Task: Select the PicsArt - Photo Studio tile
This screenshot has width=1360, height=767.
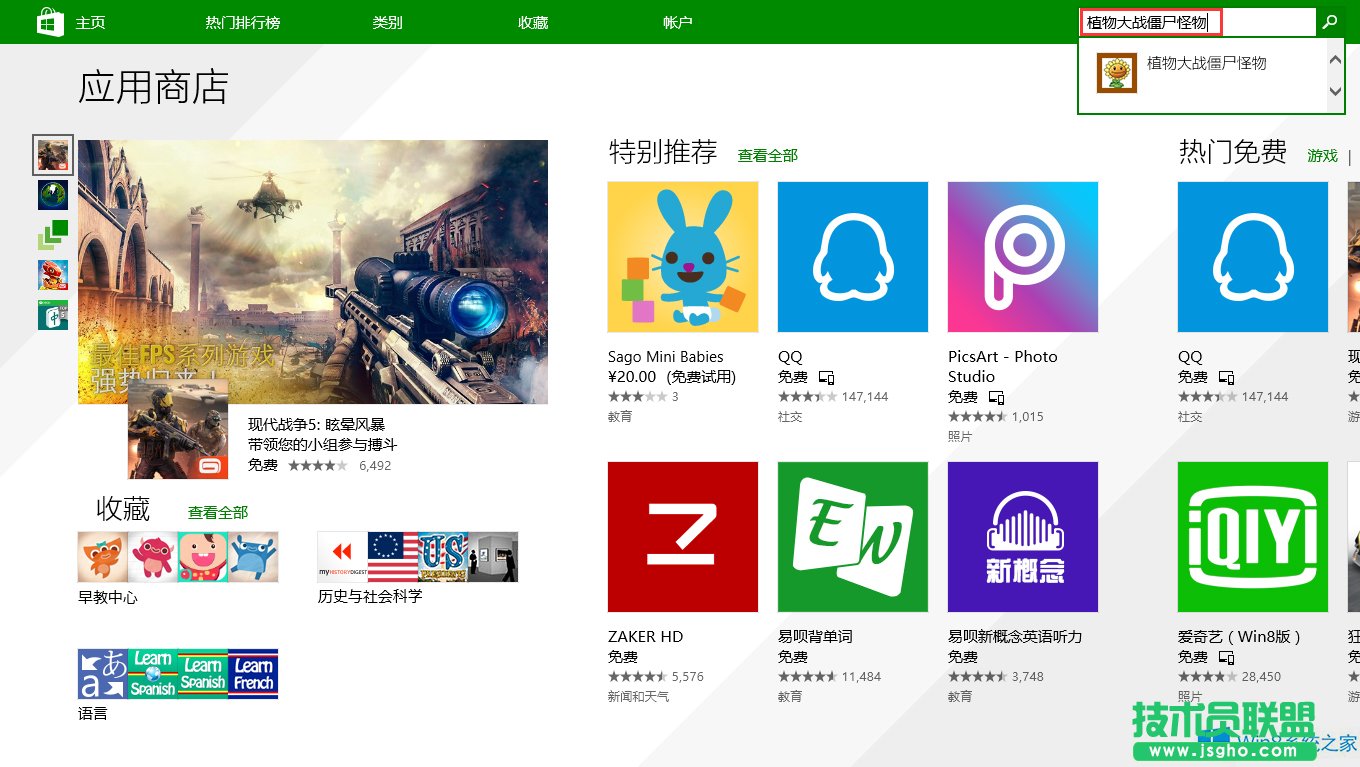Action: [1022, 256]
